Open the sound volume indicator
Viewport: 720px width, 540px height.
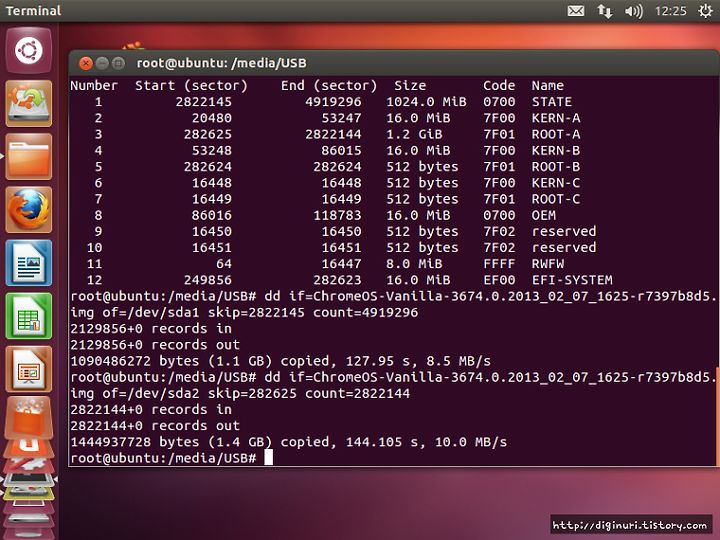[x=634, y=11]
